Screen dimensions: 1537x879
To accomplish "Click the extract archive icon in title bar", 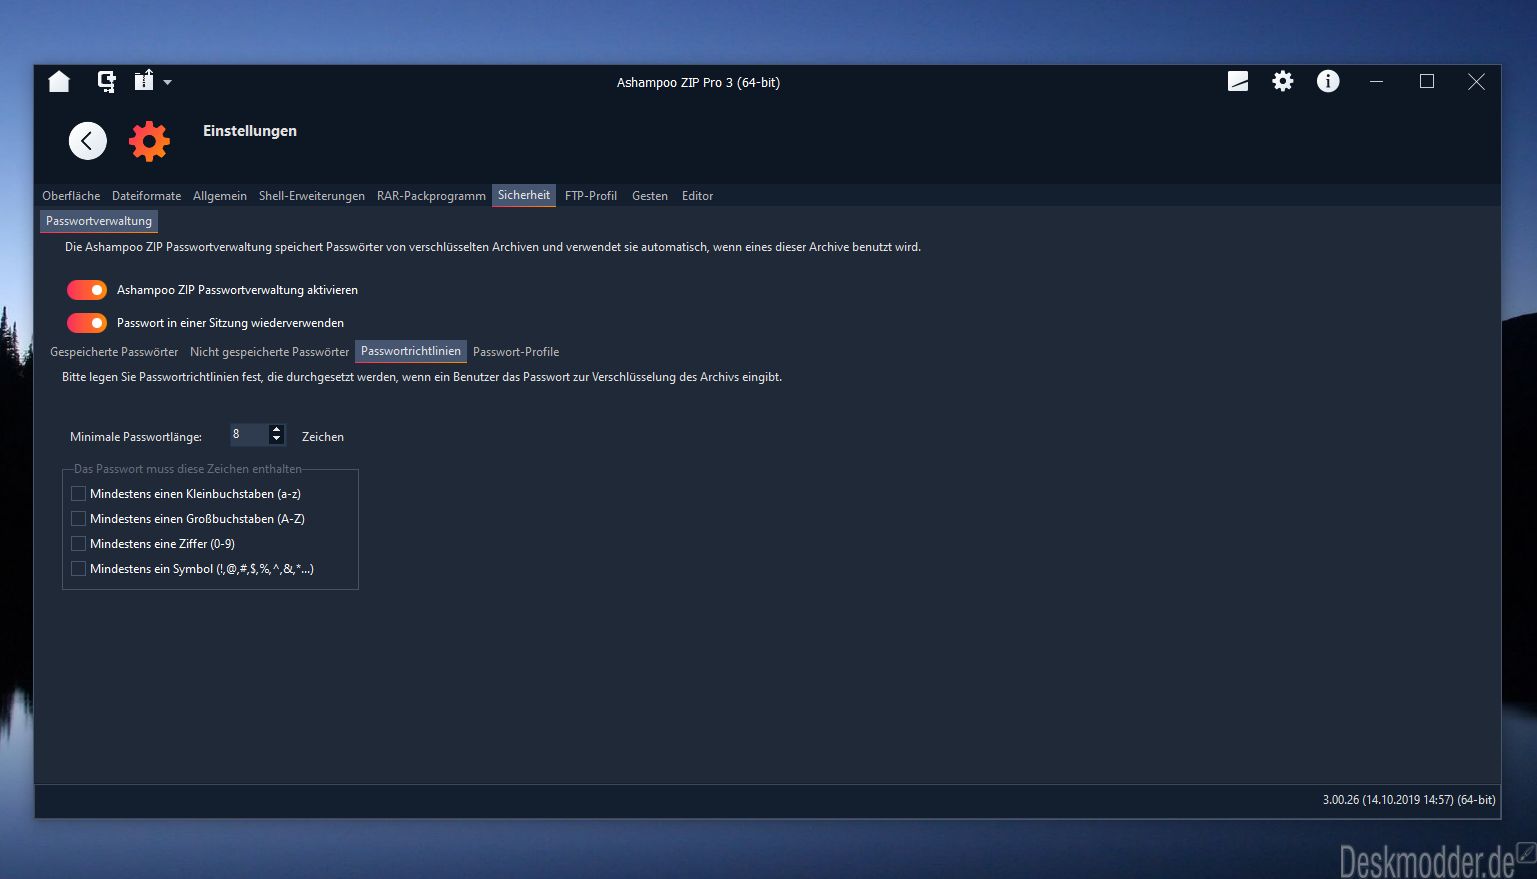I will (x=144, y=81).
